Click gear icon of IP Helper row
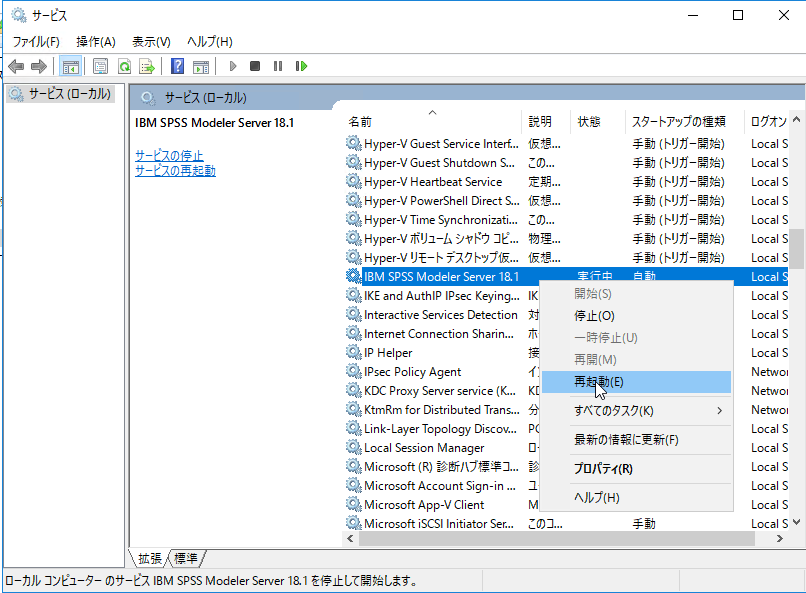The image size is (806, 593). click(x=354, y=353)
